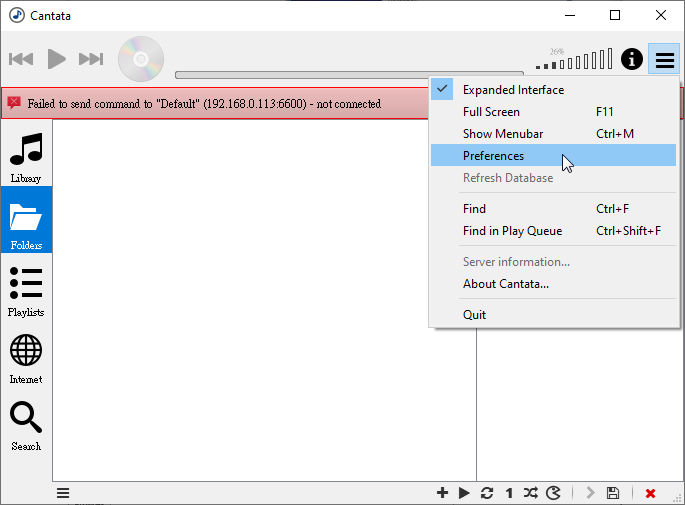
Task: Maximize the Cantata window
Action: click(x=615, y=15)
